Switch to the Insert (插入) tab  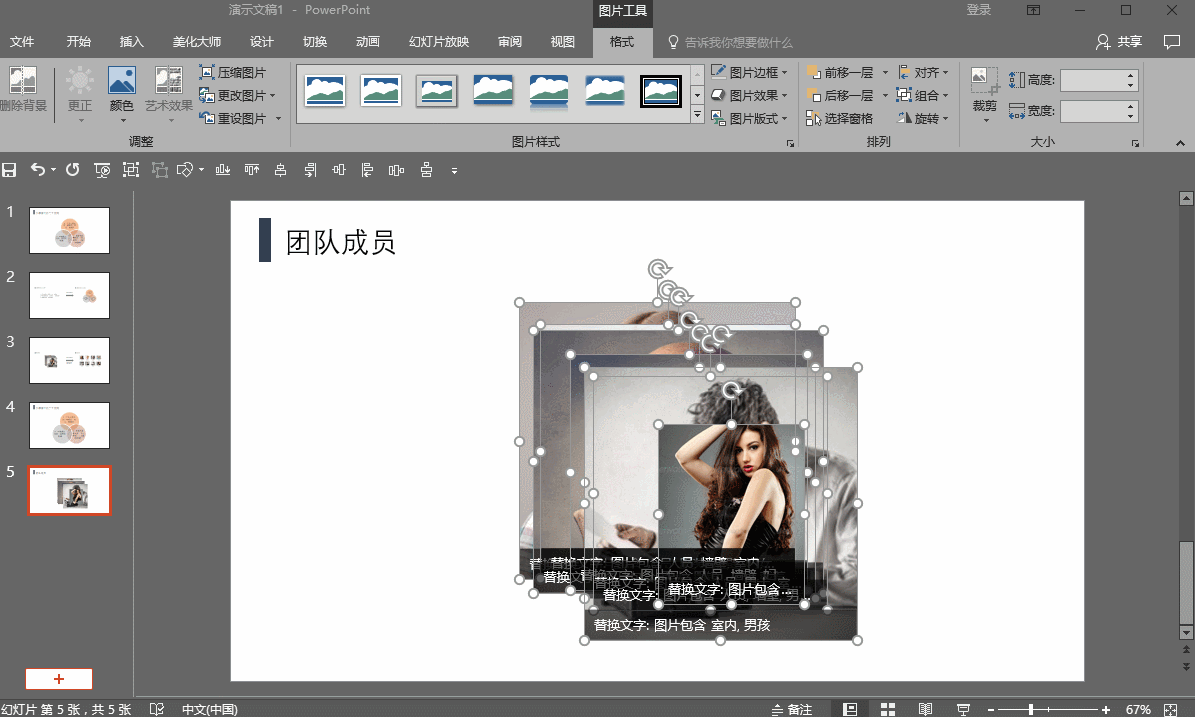point(132,42)
